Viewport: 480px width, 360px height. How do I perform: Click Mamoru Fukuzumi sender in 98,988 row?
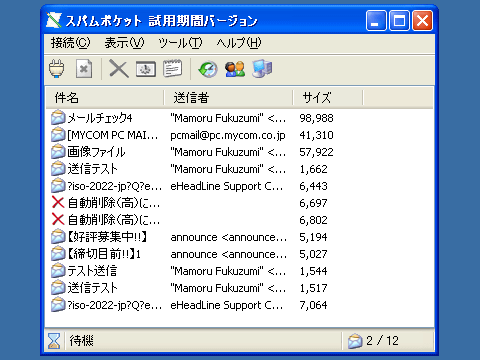tap(228, 118)
